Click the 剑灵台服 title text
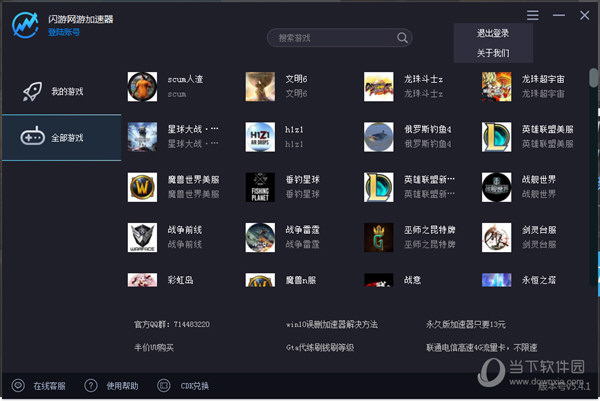 tap(539, 230)
